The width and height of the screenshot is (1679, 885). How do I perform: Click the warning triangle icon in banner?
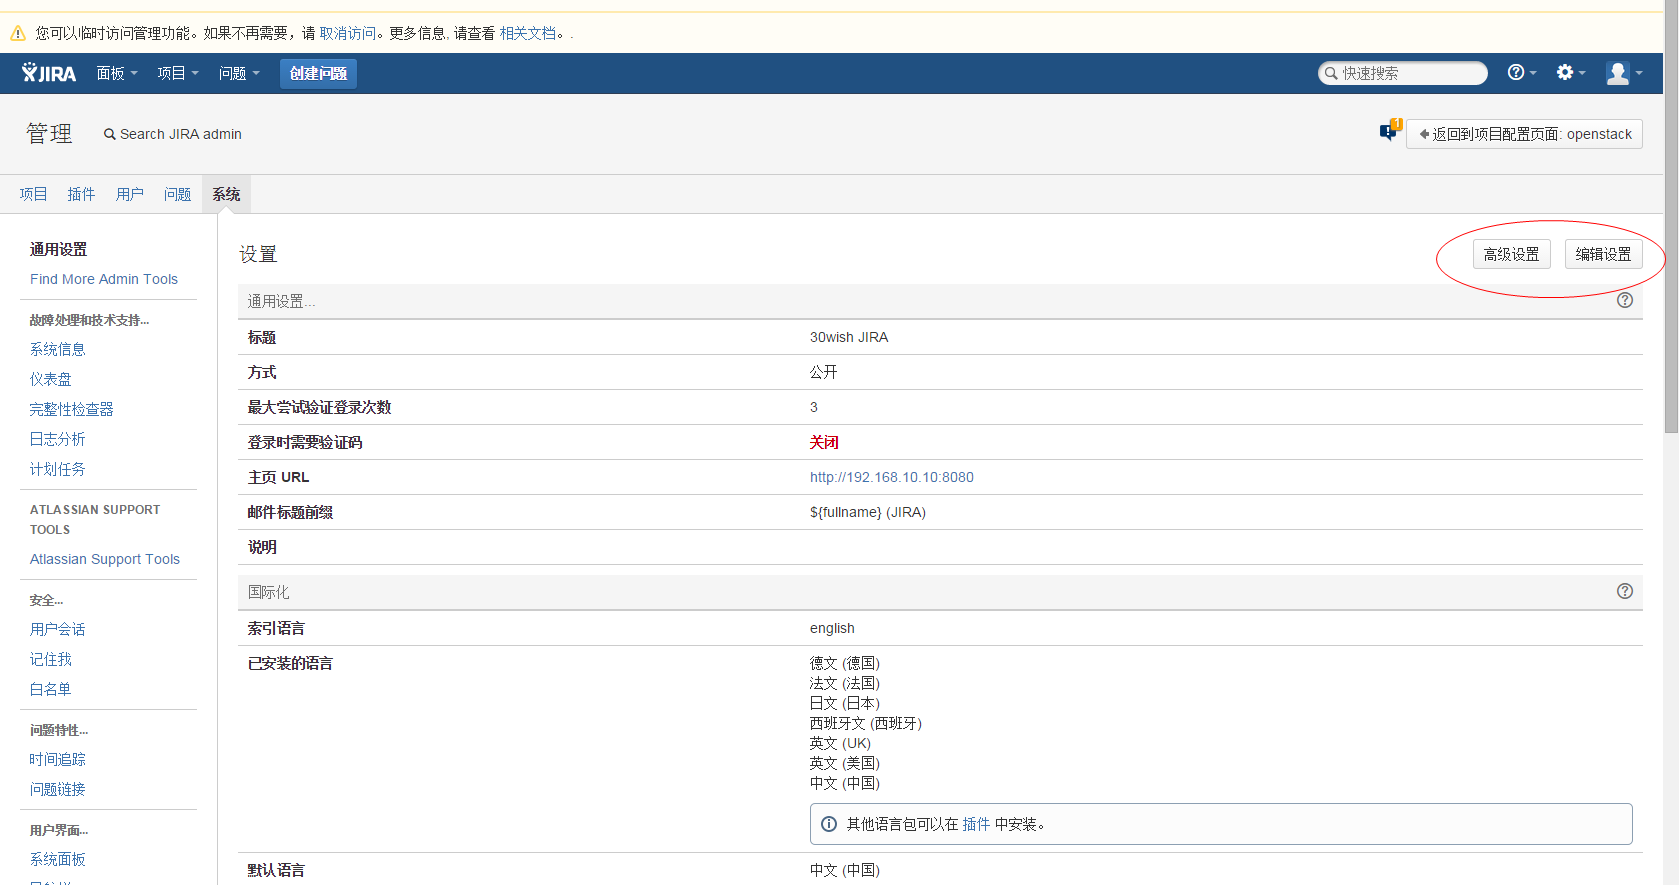pos(18,33)
